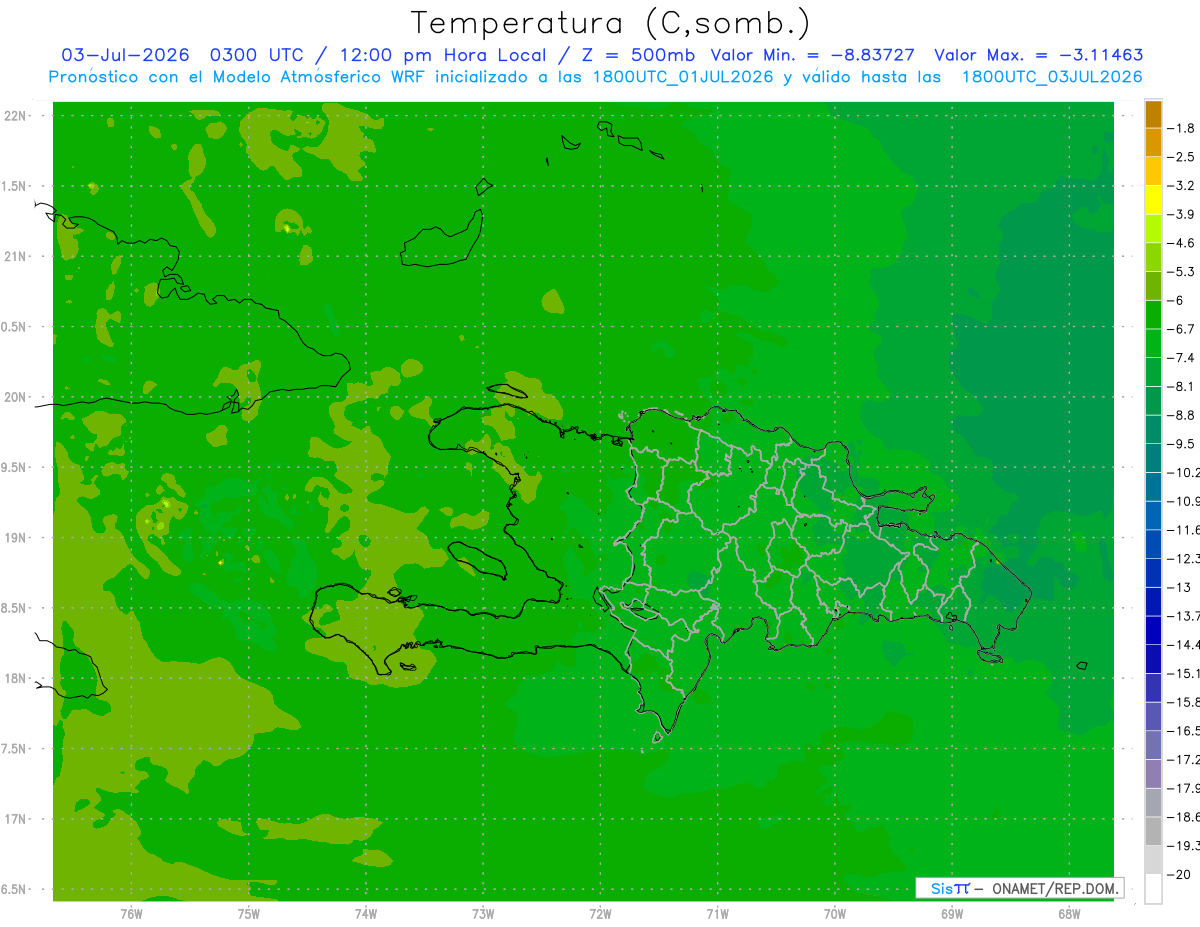Click the '-2.5' colorbar value
The image size is (1200, 927).
coord(1181,157)
